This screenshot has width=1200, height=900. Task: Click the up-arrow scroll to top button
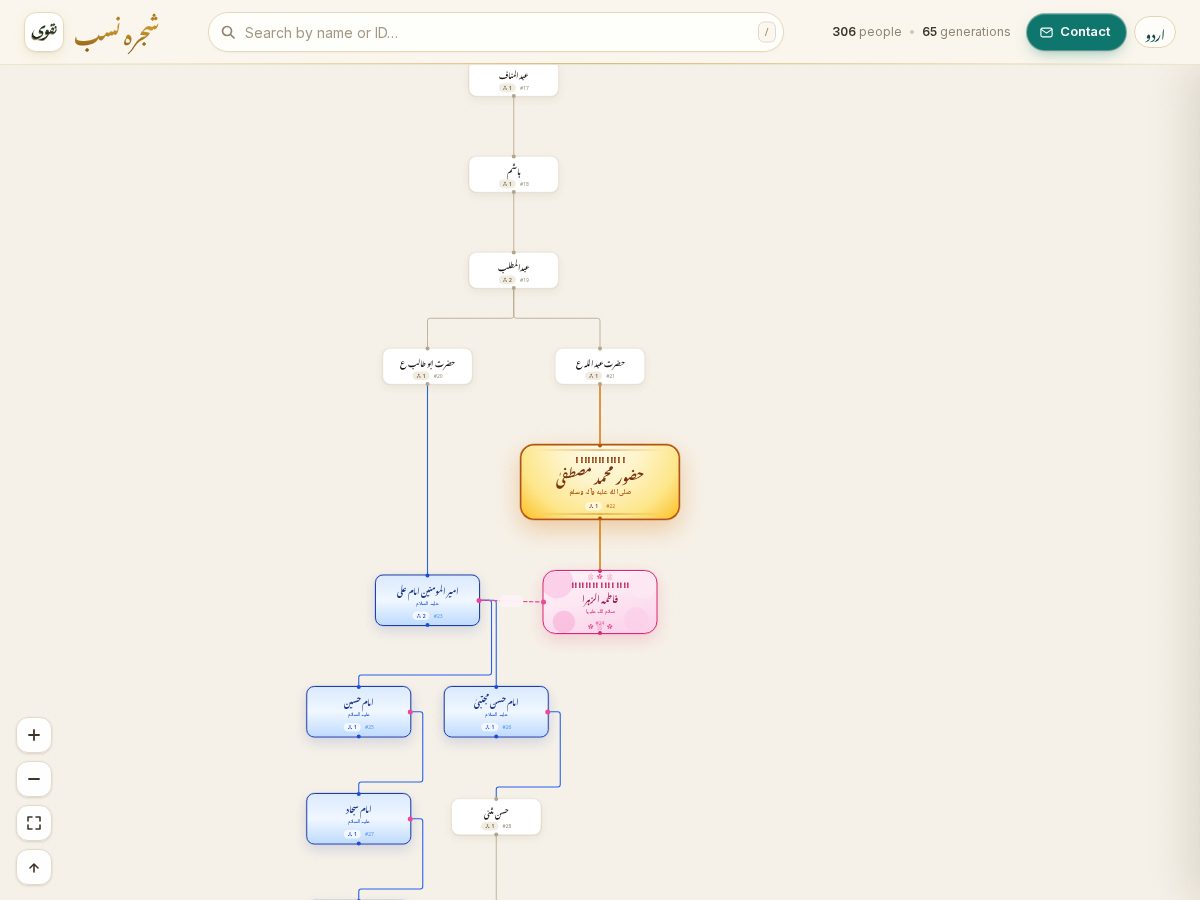(x=34, y=867)
